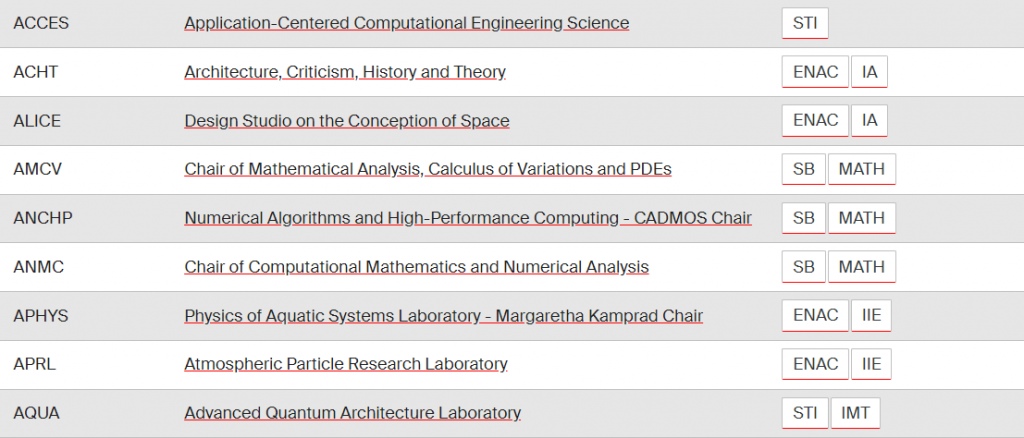1024x438 pixels.
Task: Open Advanced Quantum Architecture Laboratory link
Action: pos(352,413)
